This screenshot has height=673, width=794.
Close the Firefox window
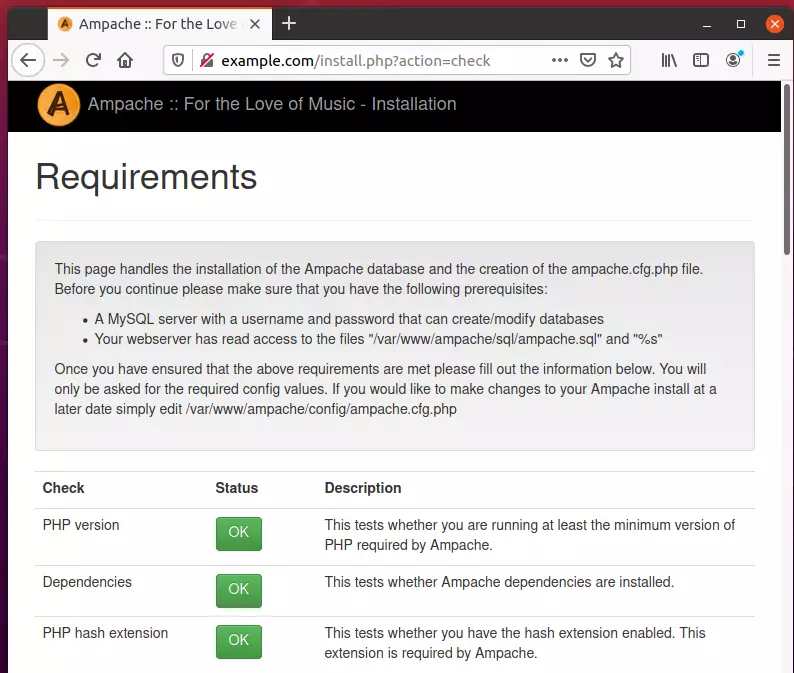775,24
